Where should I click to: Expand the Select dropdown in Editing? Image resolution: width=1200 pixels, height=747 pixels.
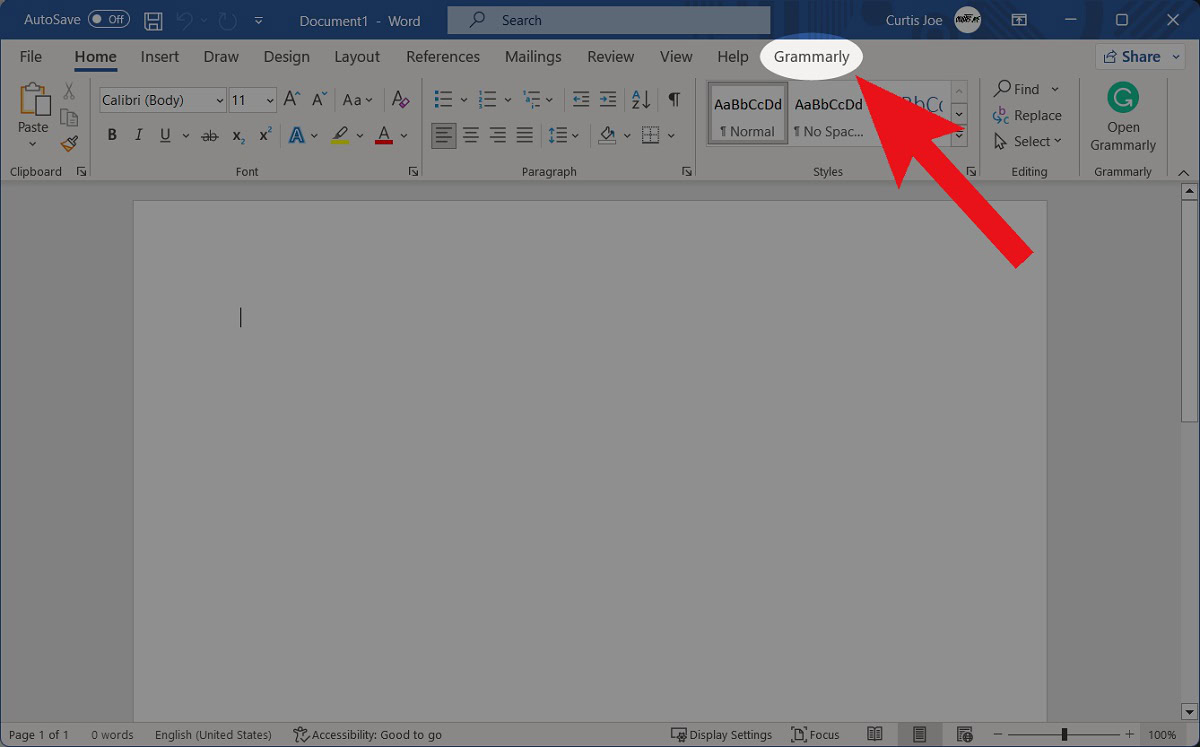click(1028, 142)
